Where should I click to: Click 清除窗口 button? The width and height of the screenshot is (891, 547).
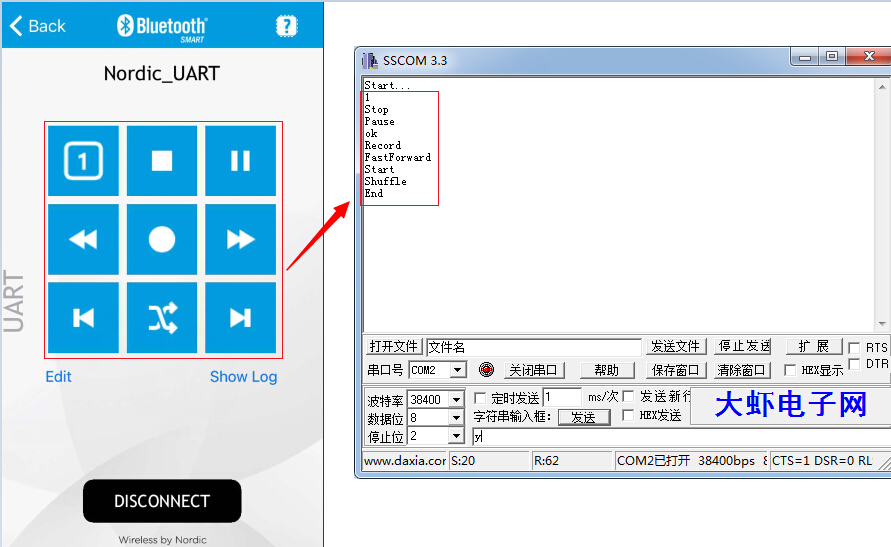742,370
